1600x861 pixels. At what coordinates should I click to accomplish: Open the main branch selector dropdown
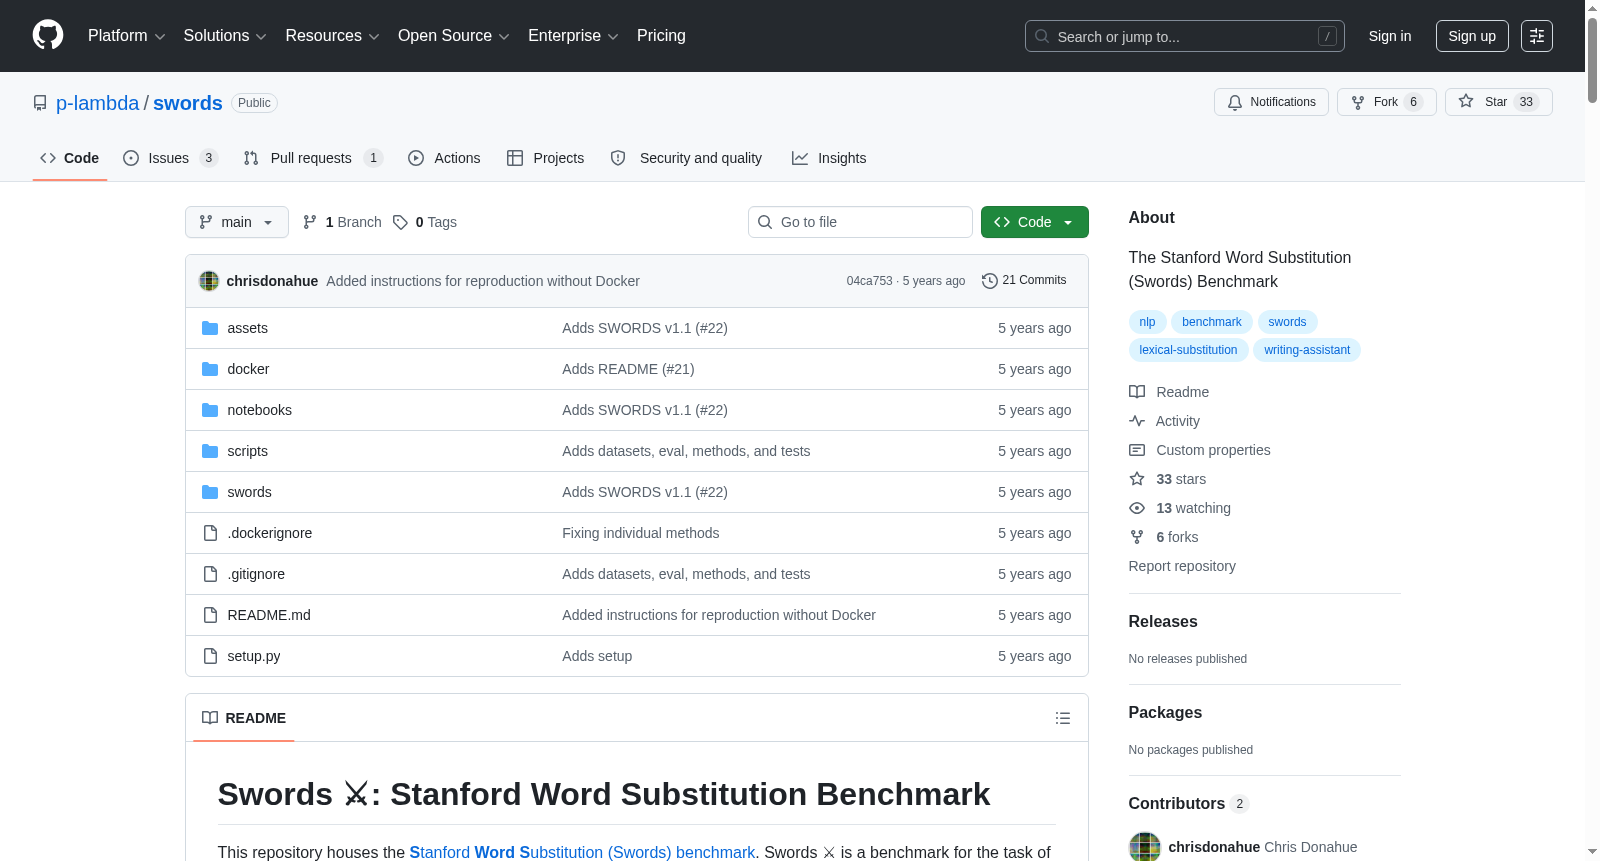pyautogui.click(x=237, y=222)
